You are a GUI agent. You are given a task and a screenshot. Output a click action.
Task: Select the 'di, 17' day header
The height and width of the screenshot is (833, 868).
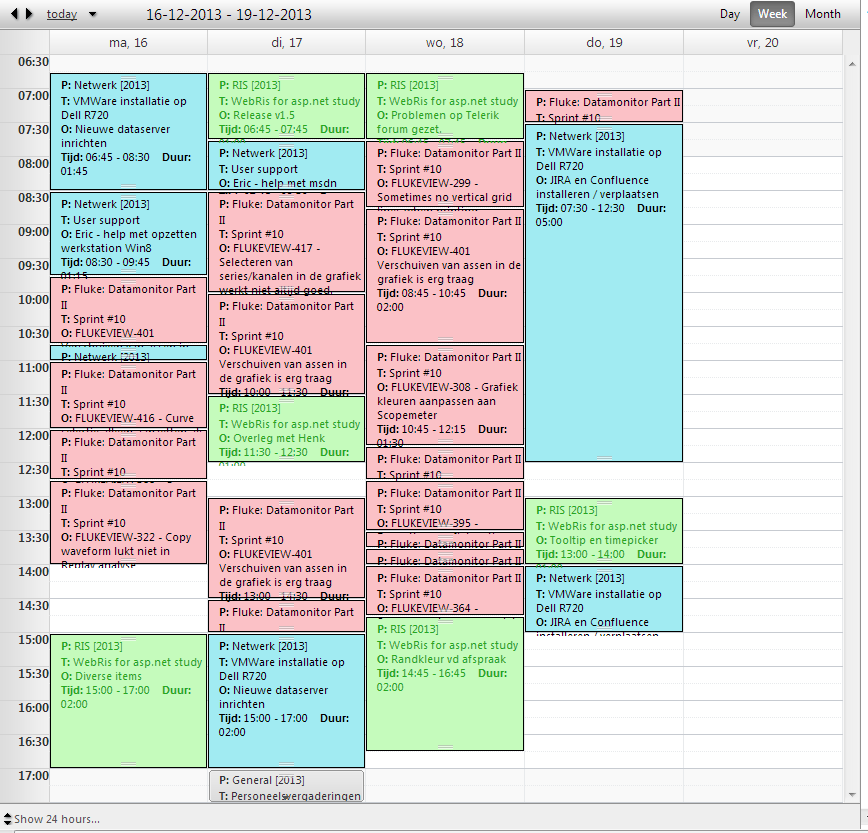[287, 43]
